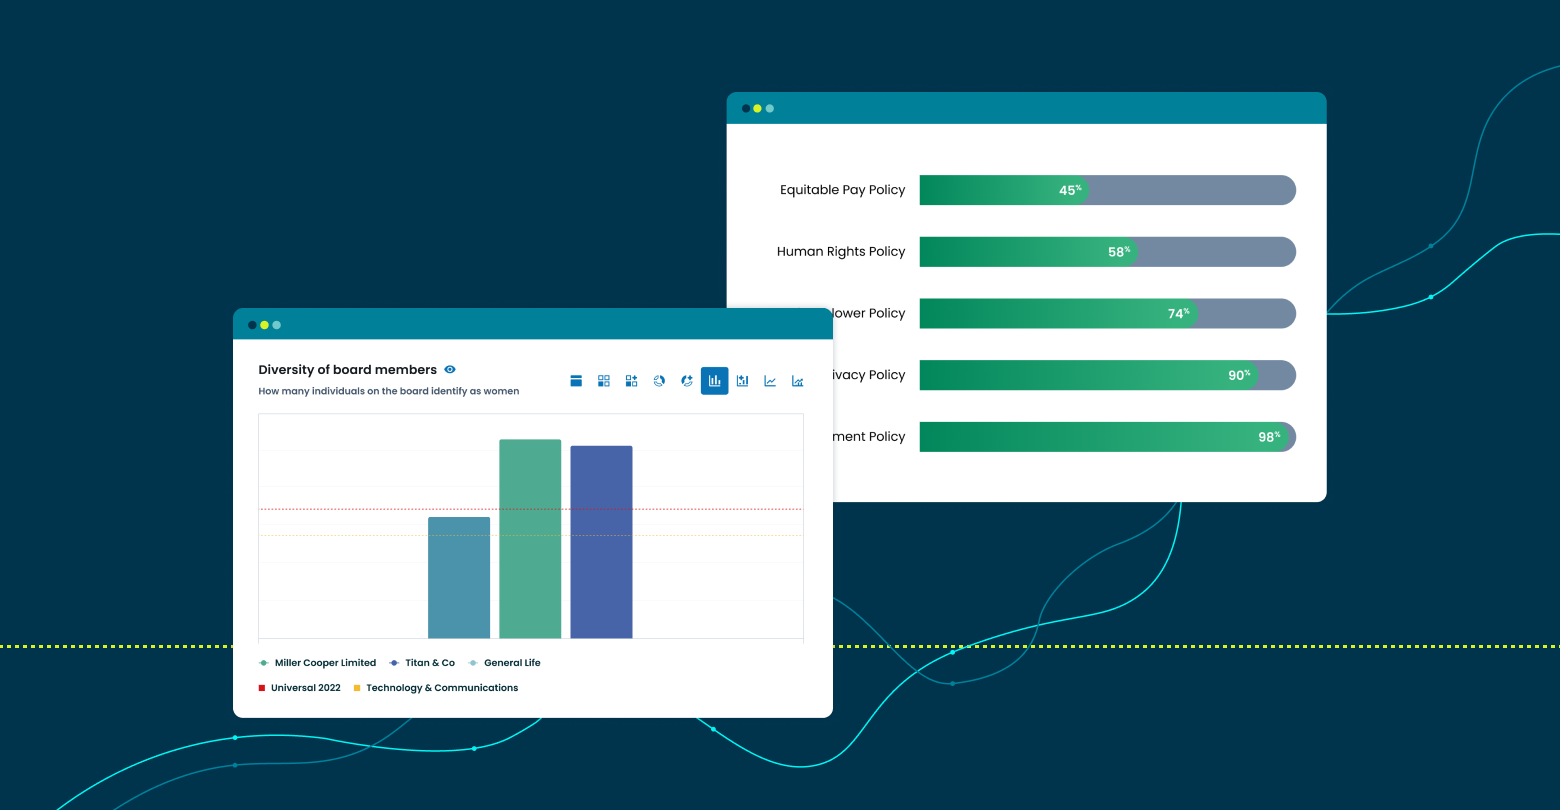Toggle the General Life legend series
Viewport: 1560px width, 810px height.
(x=504, y=663)
